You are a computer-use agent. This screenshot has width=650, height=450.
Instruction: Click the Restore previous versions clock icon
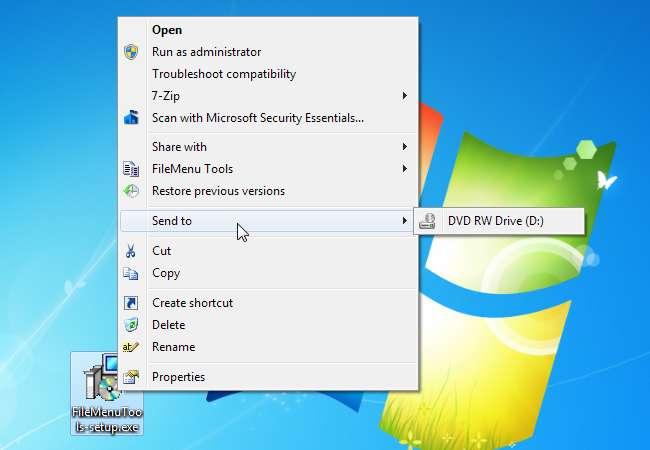(x=131, y=191)
